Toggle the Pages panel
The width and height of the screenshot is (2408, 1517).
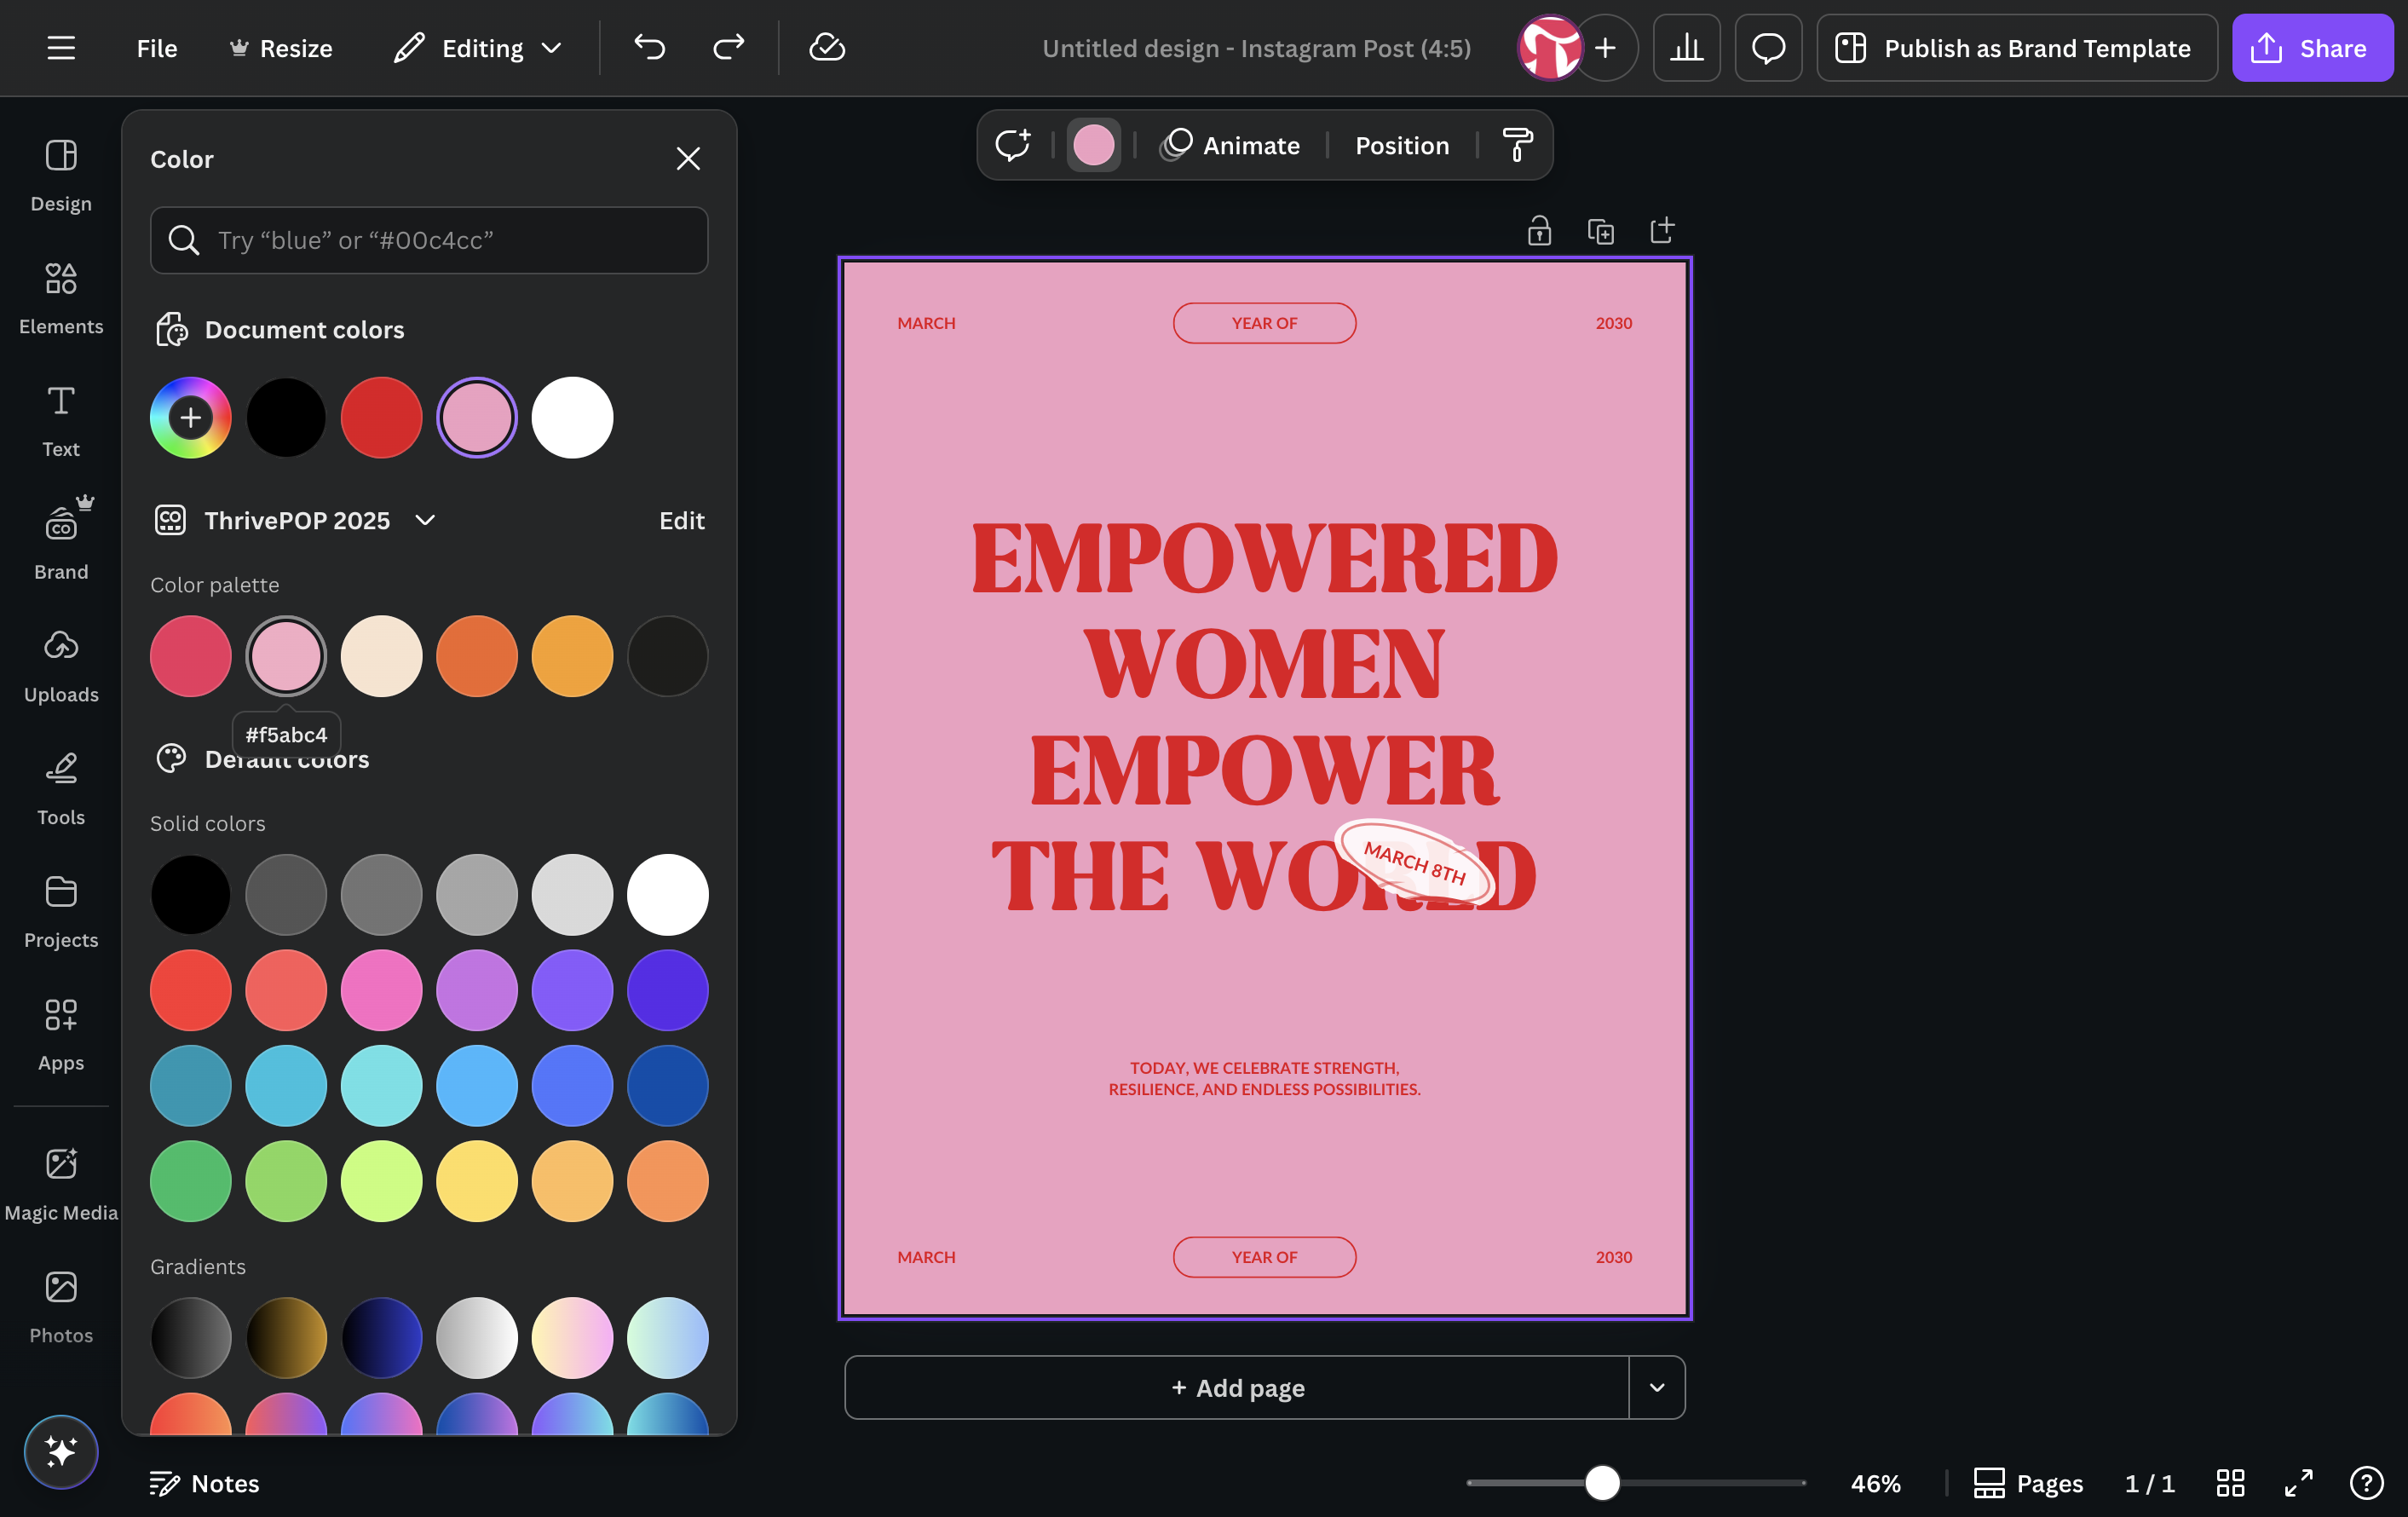tap(2028, 1483)
